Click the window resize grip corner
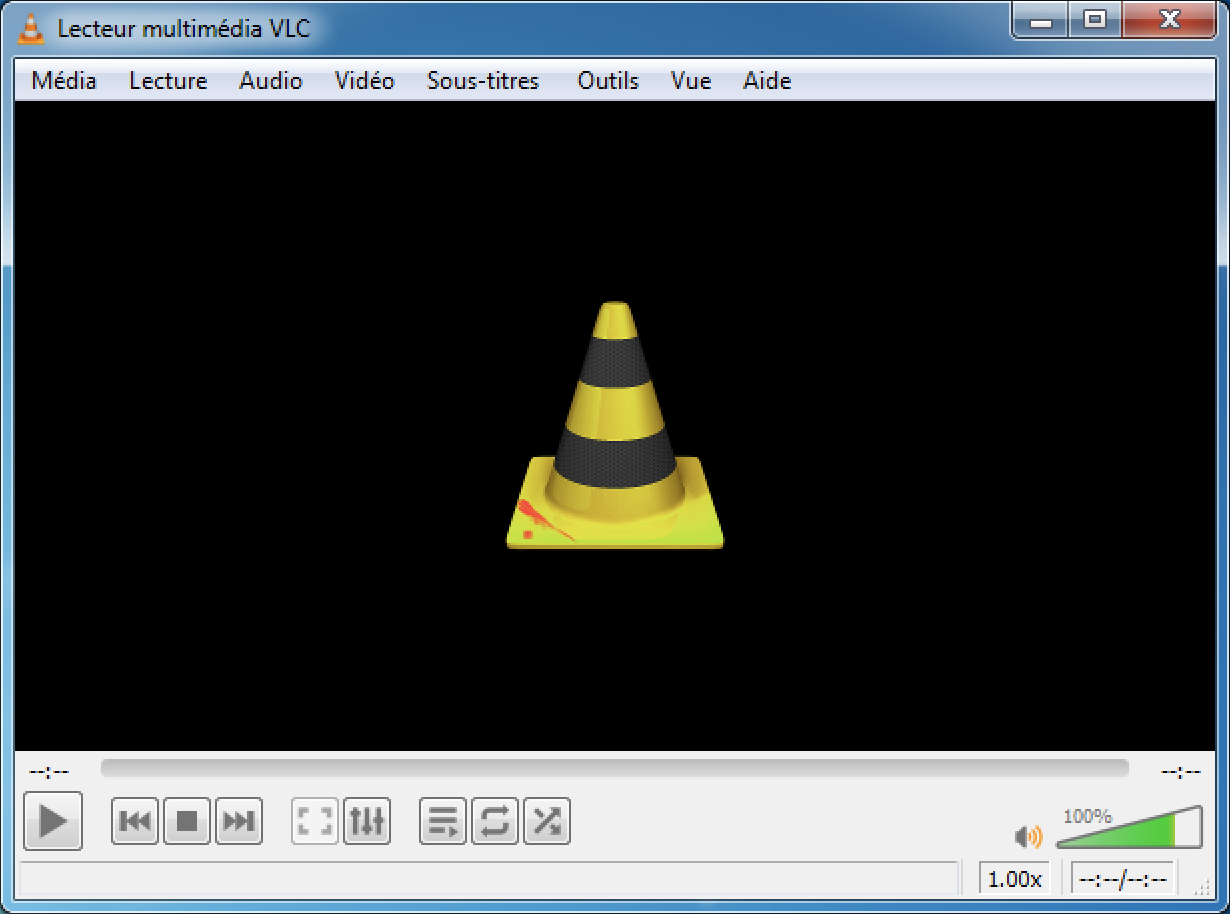The image size is (1230, 914). point(1202,886)
